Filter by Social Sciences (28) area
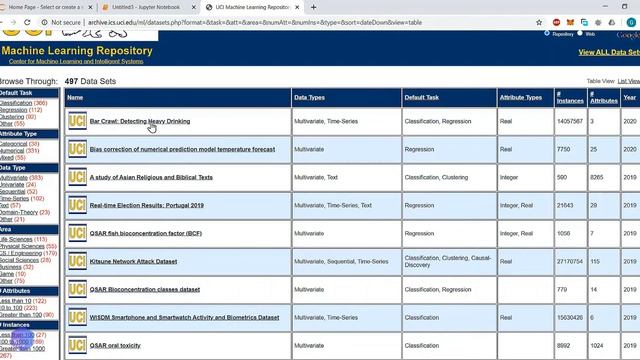 [x=19, y=260]
